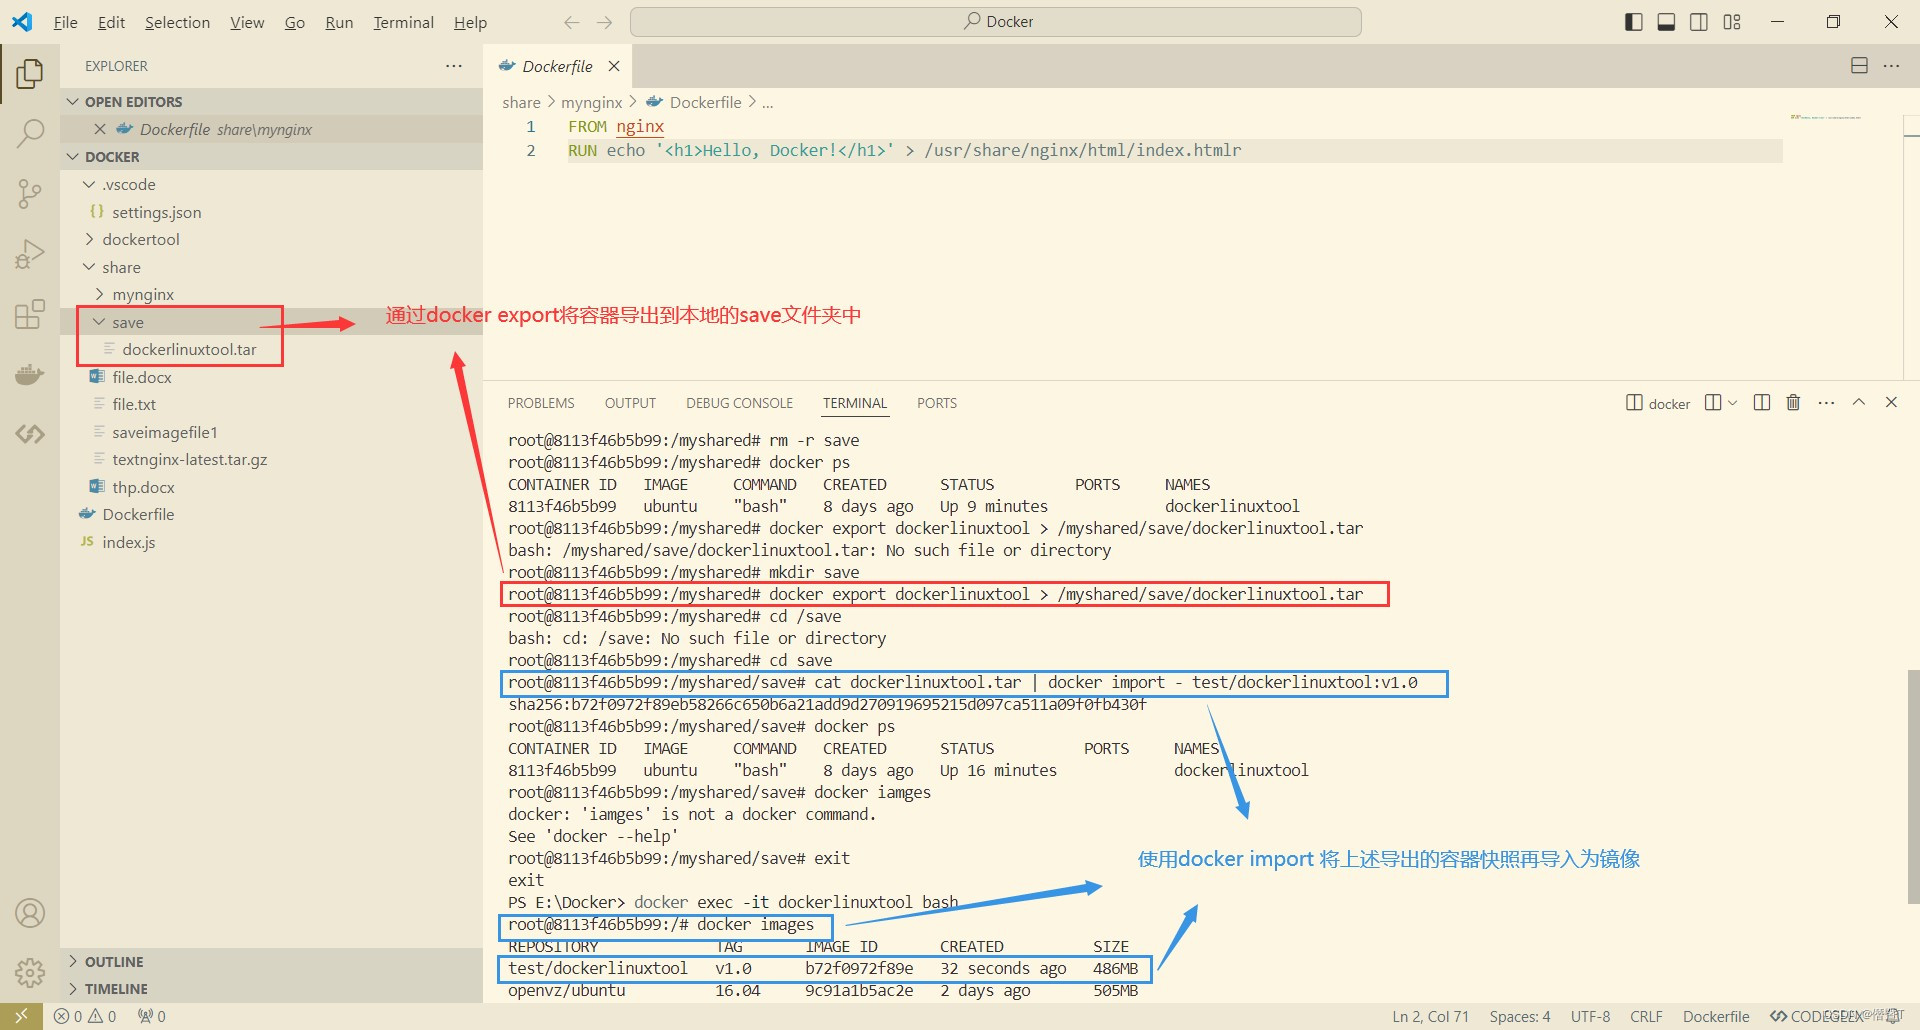Open the Codegeex view icon in activity bar
The image size is (1920, 1030).
30,434
